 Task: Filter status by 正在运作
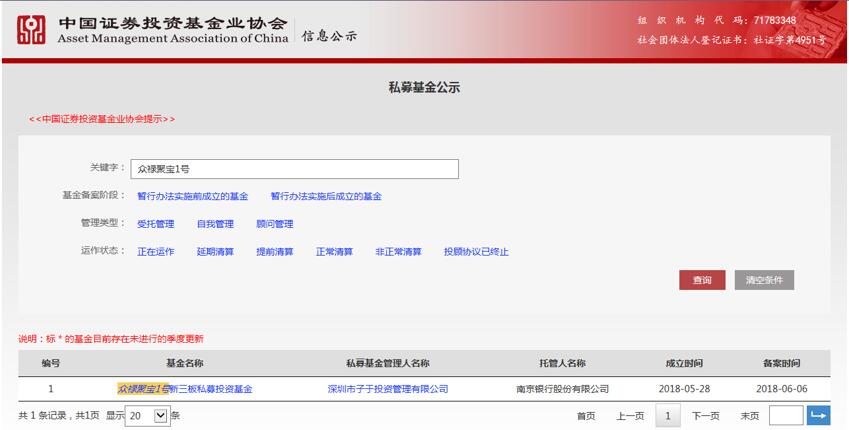click(x=155, y=252)
